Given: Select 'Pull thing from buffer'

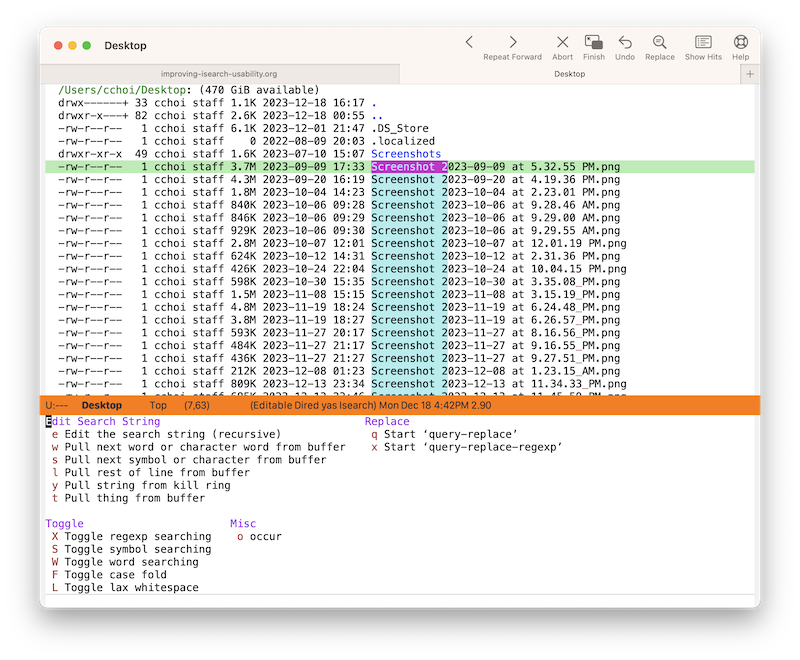Looking at the screenshot, I should [x=128, y=498].
